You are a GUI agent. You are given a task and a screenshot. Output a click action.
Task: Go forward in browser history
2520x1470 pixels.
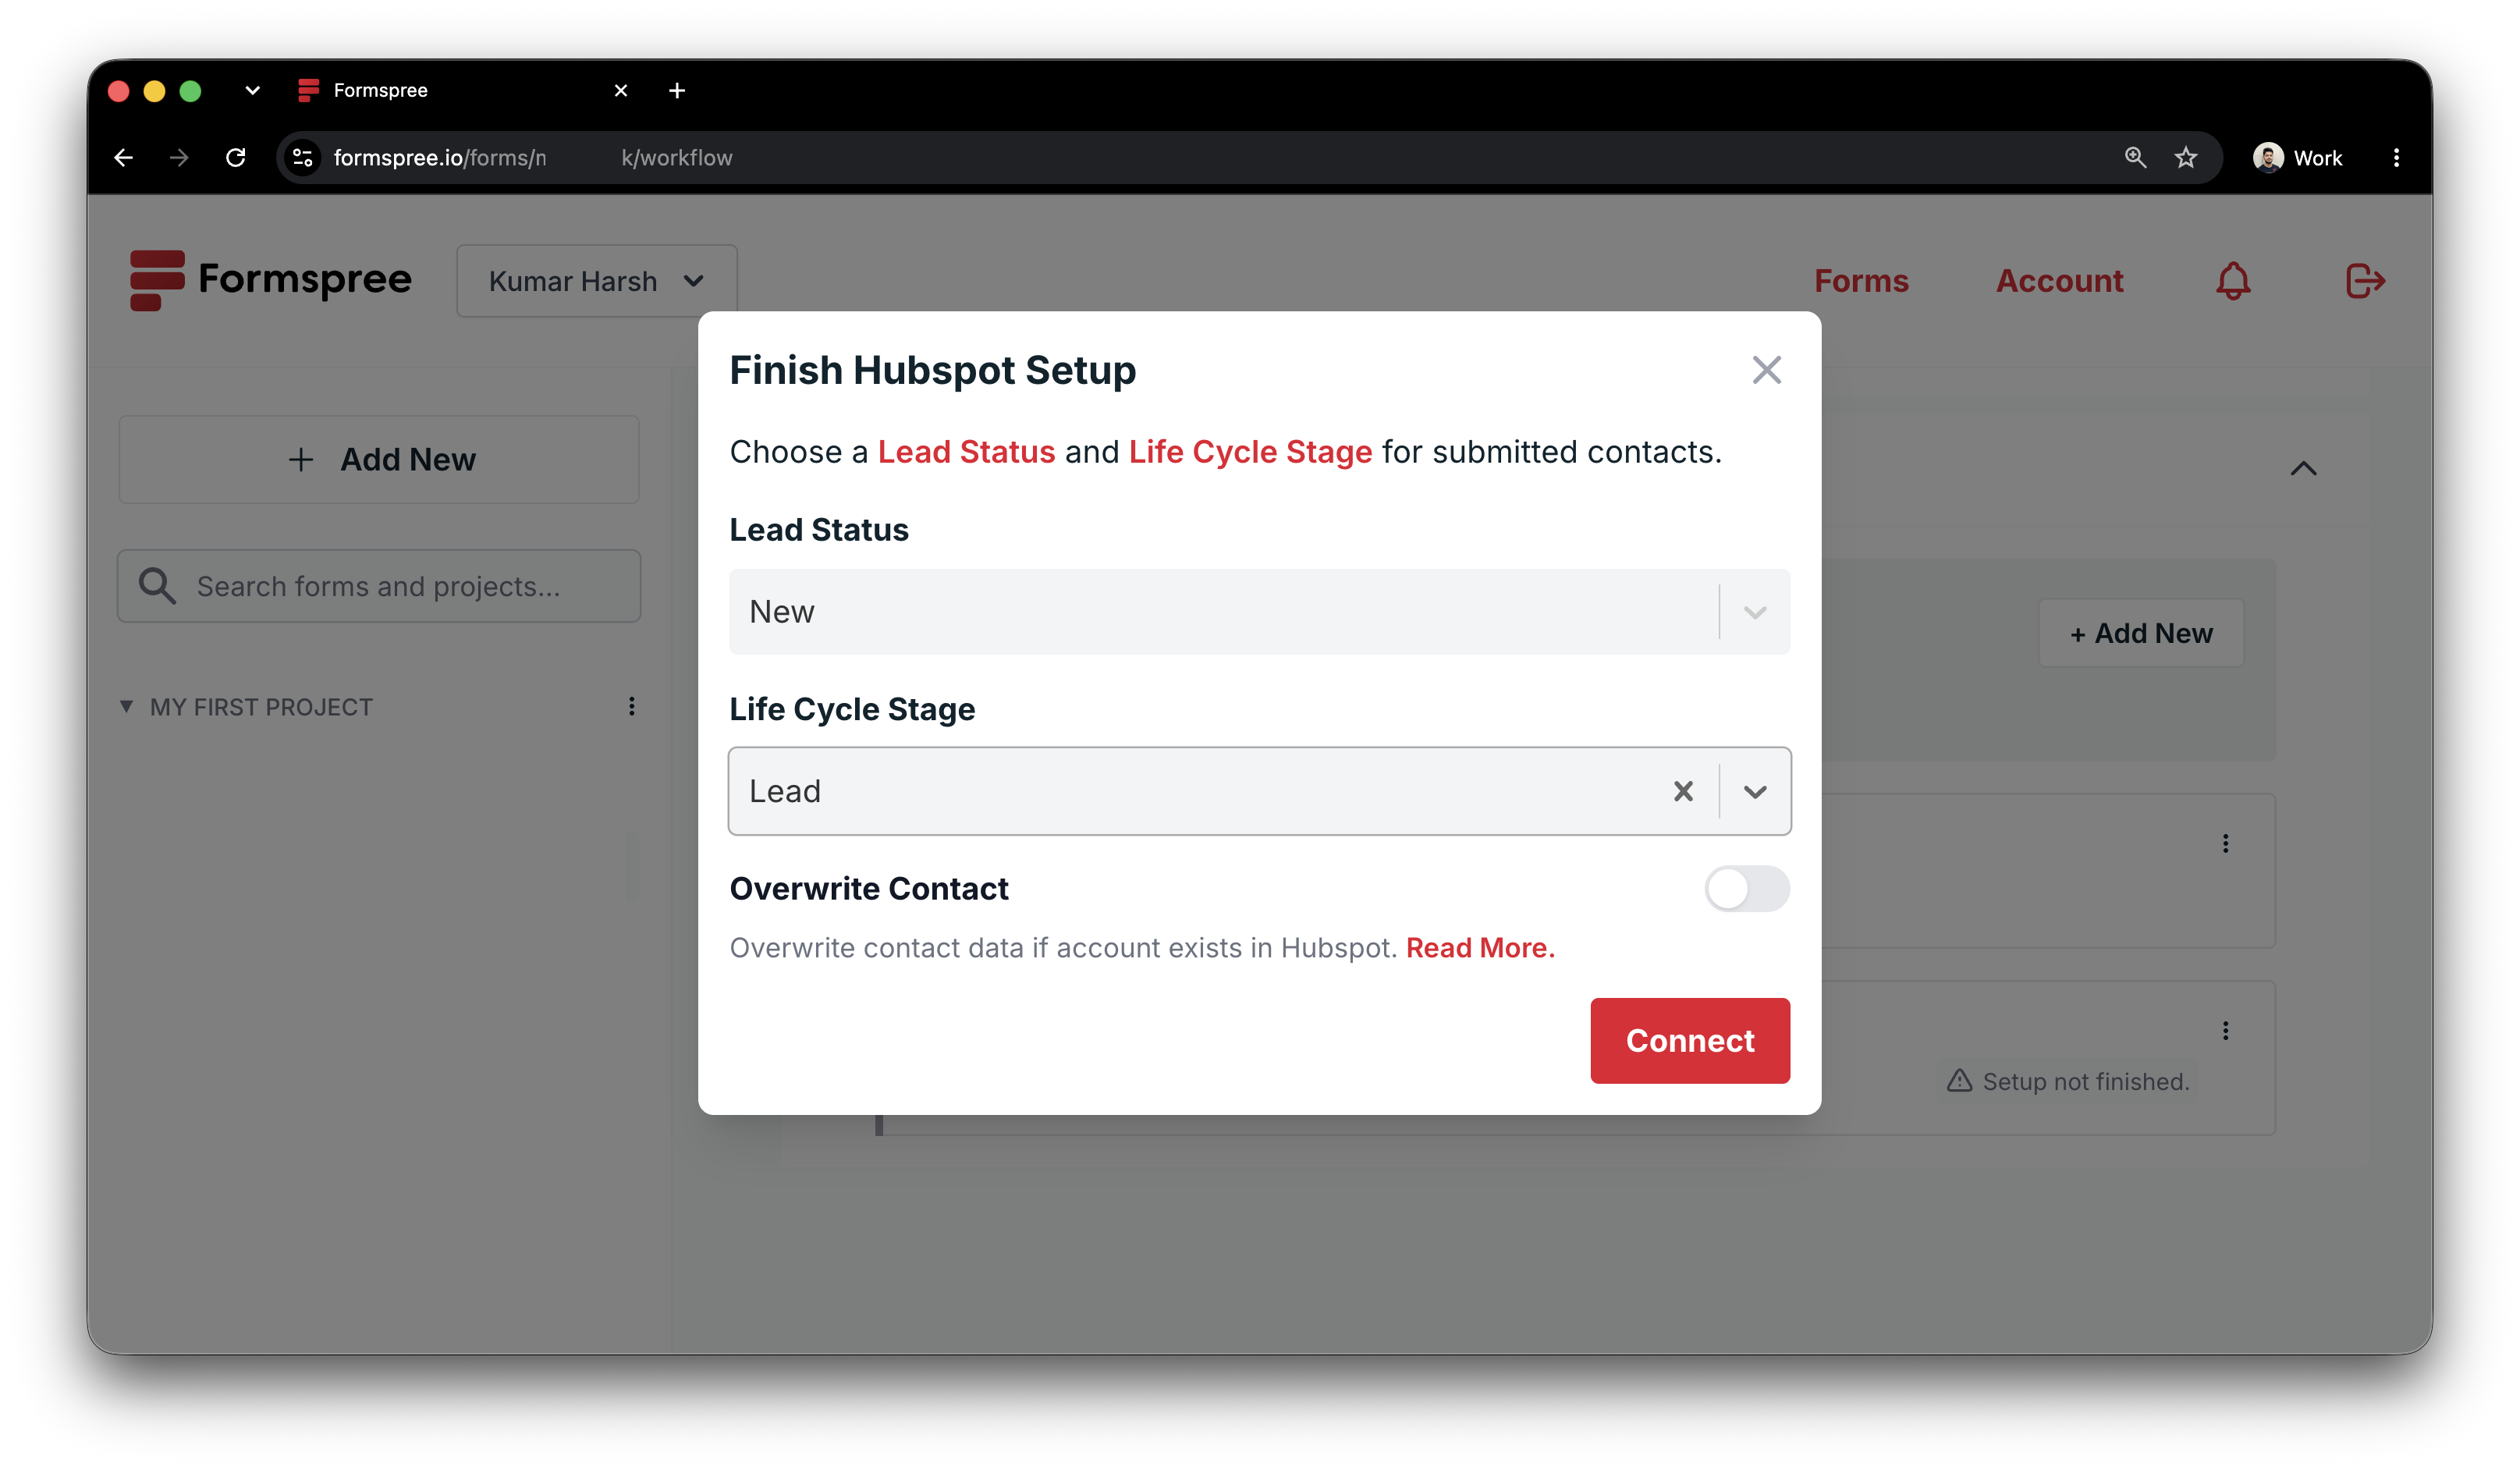(x=179, y=157)
